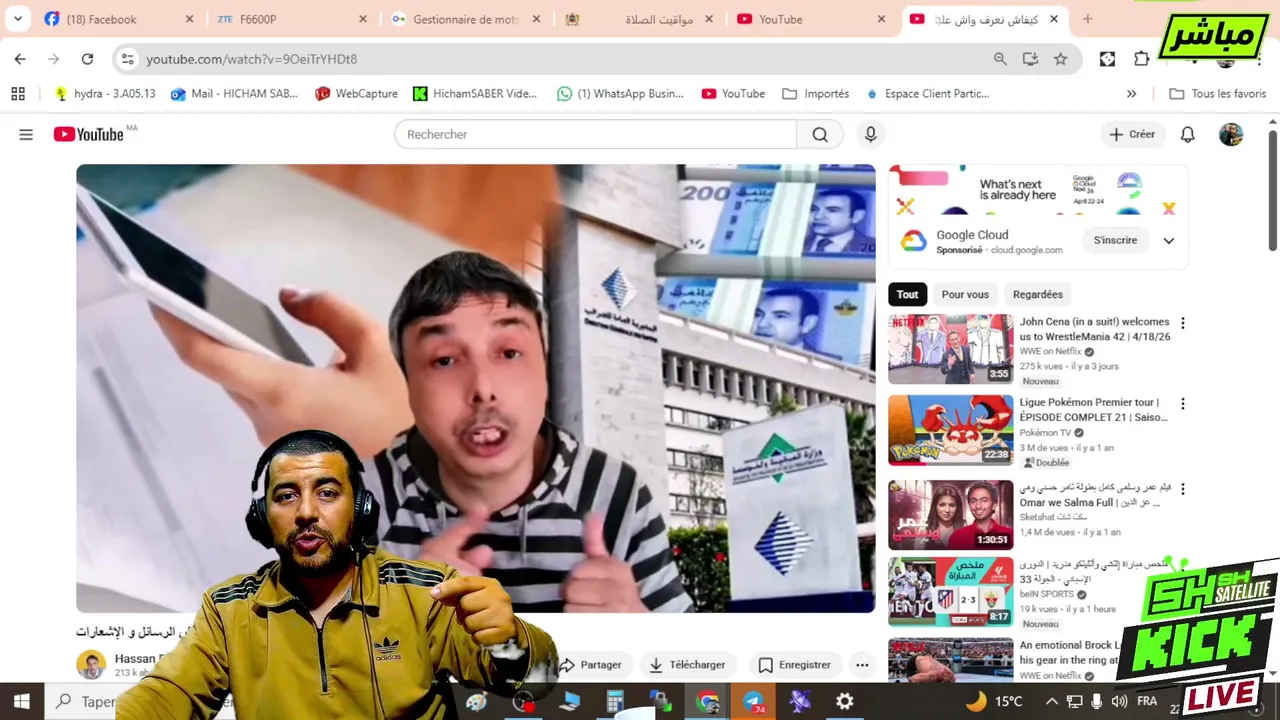Click the Télécharger button
Image resolution: width=1280 pixels, height=720 pixels.
coord(687,665)
